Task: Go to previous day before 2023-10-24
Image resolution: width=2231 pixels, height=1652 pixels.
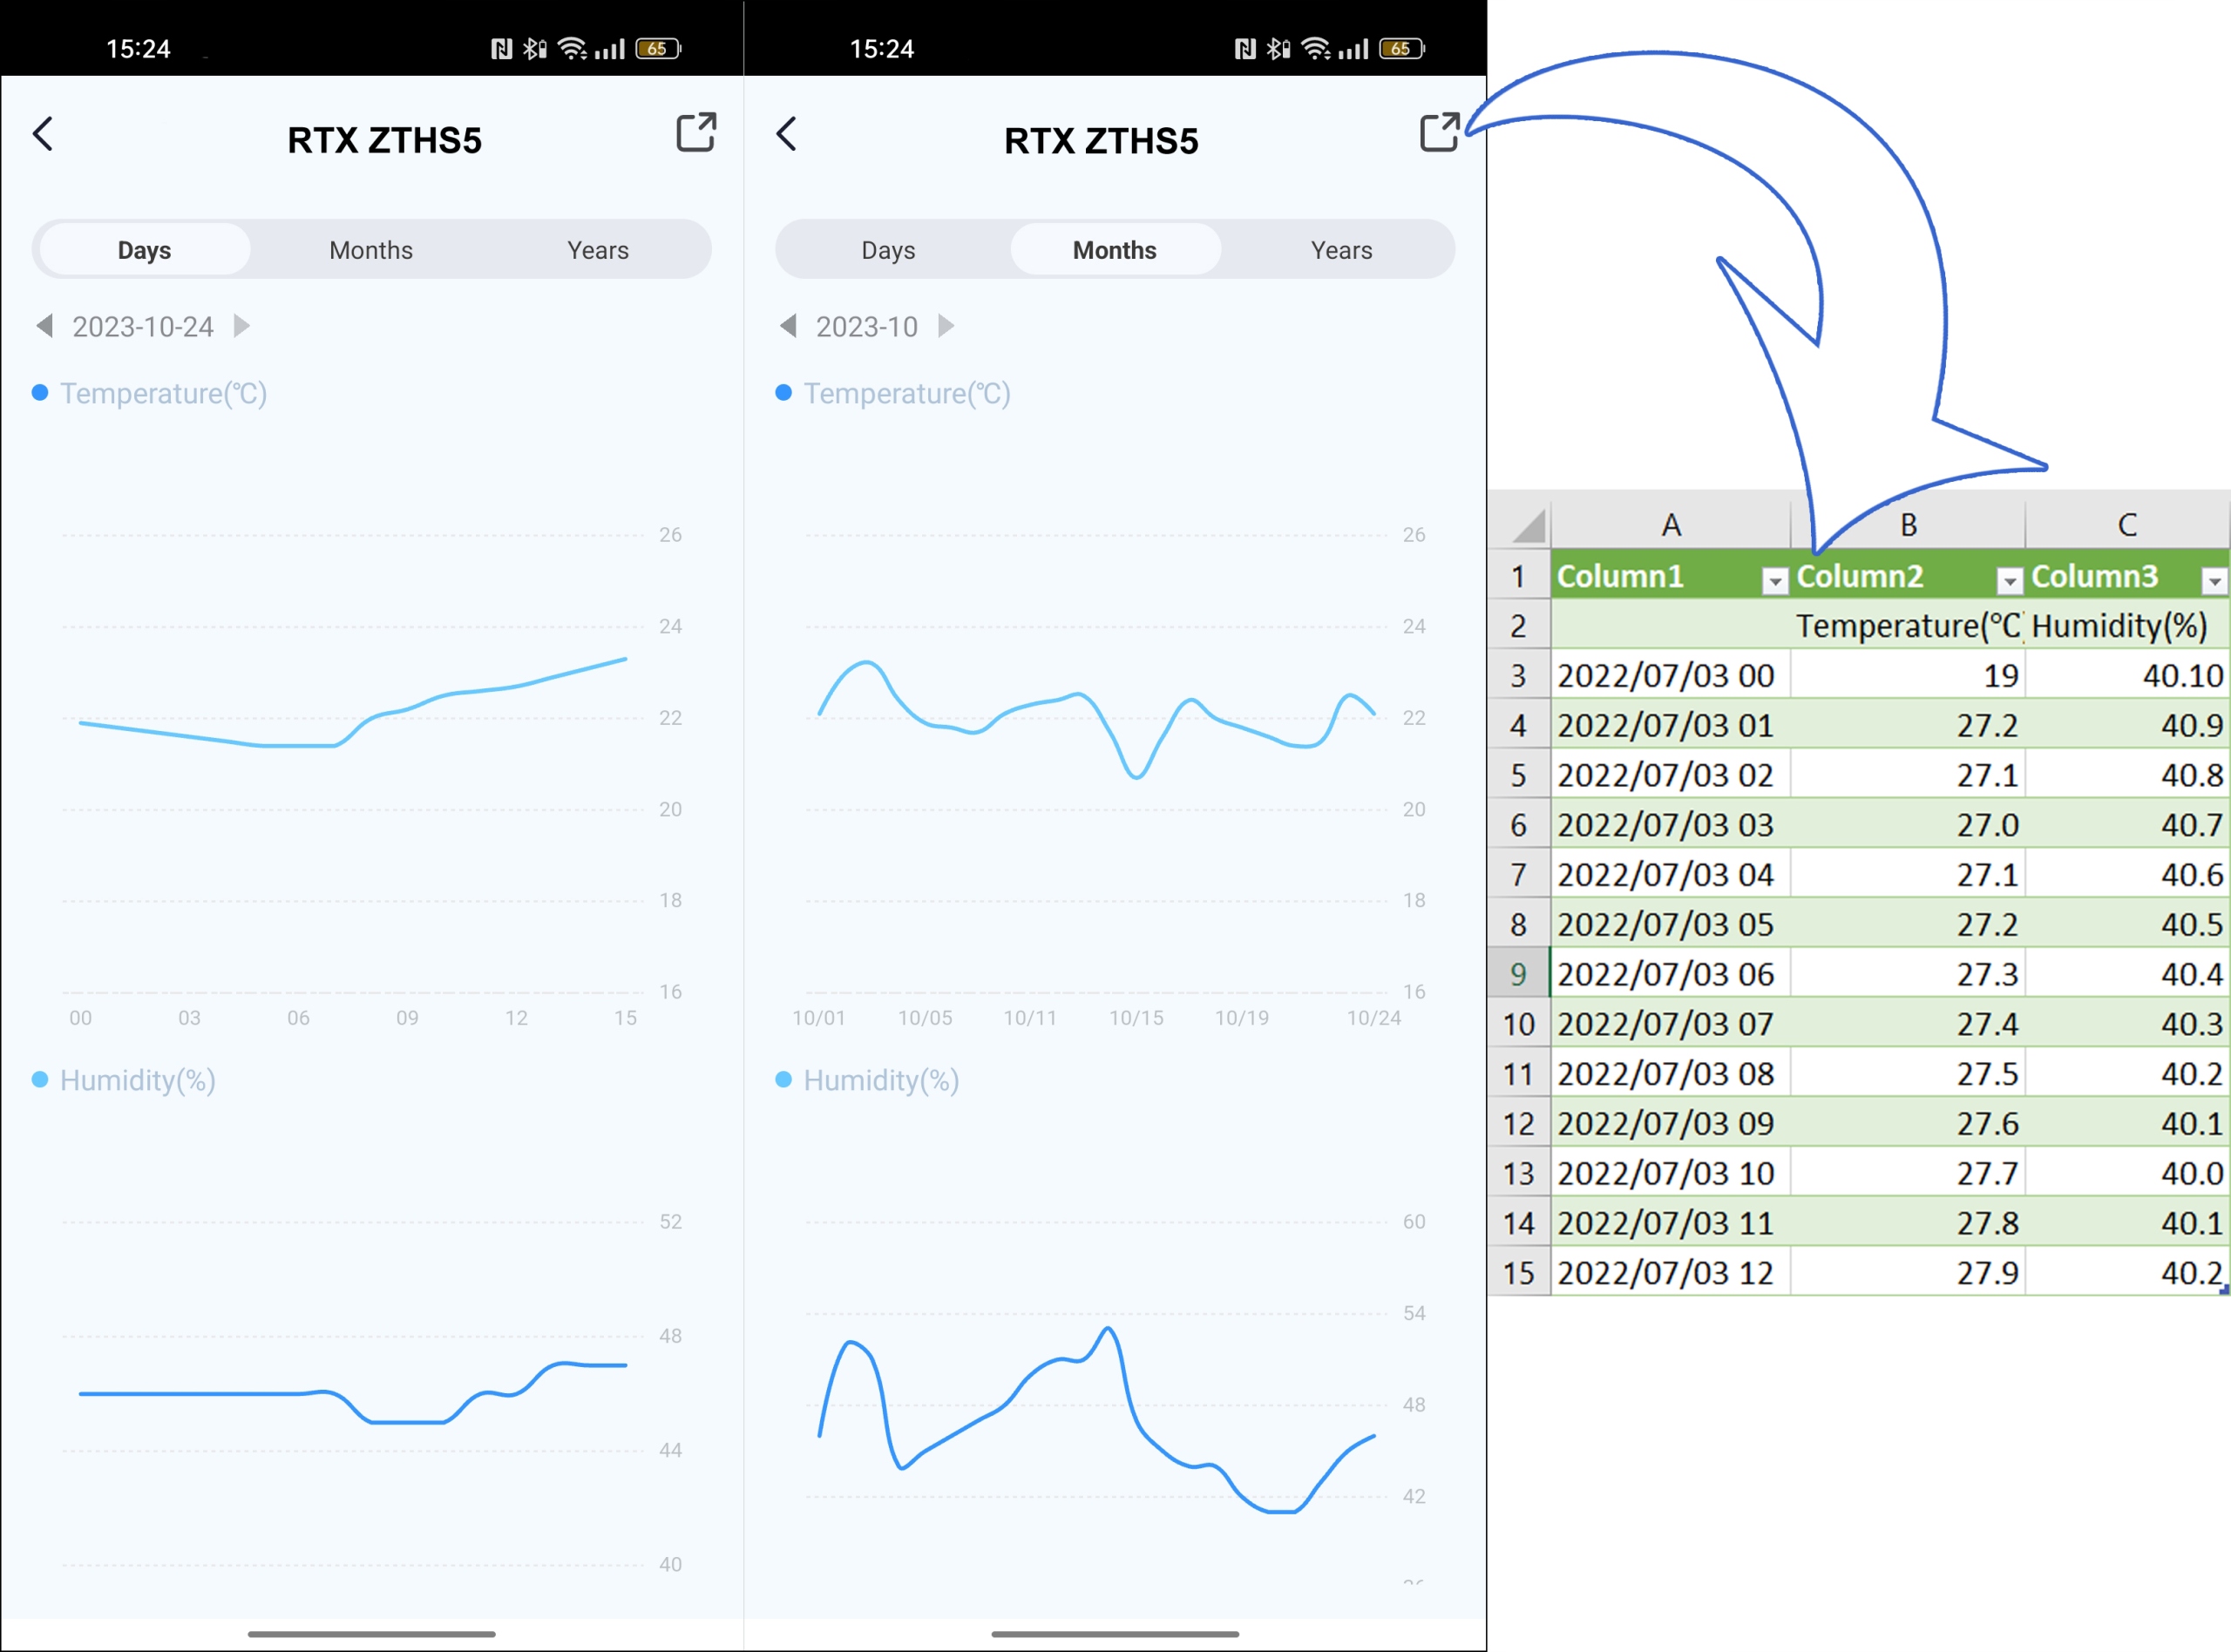Action: tap(44, 326)
